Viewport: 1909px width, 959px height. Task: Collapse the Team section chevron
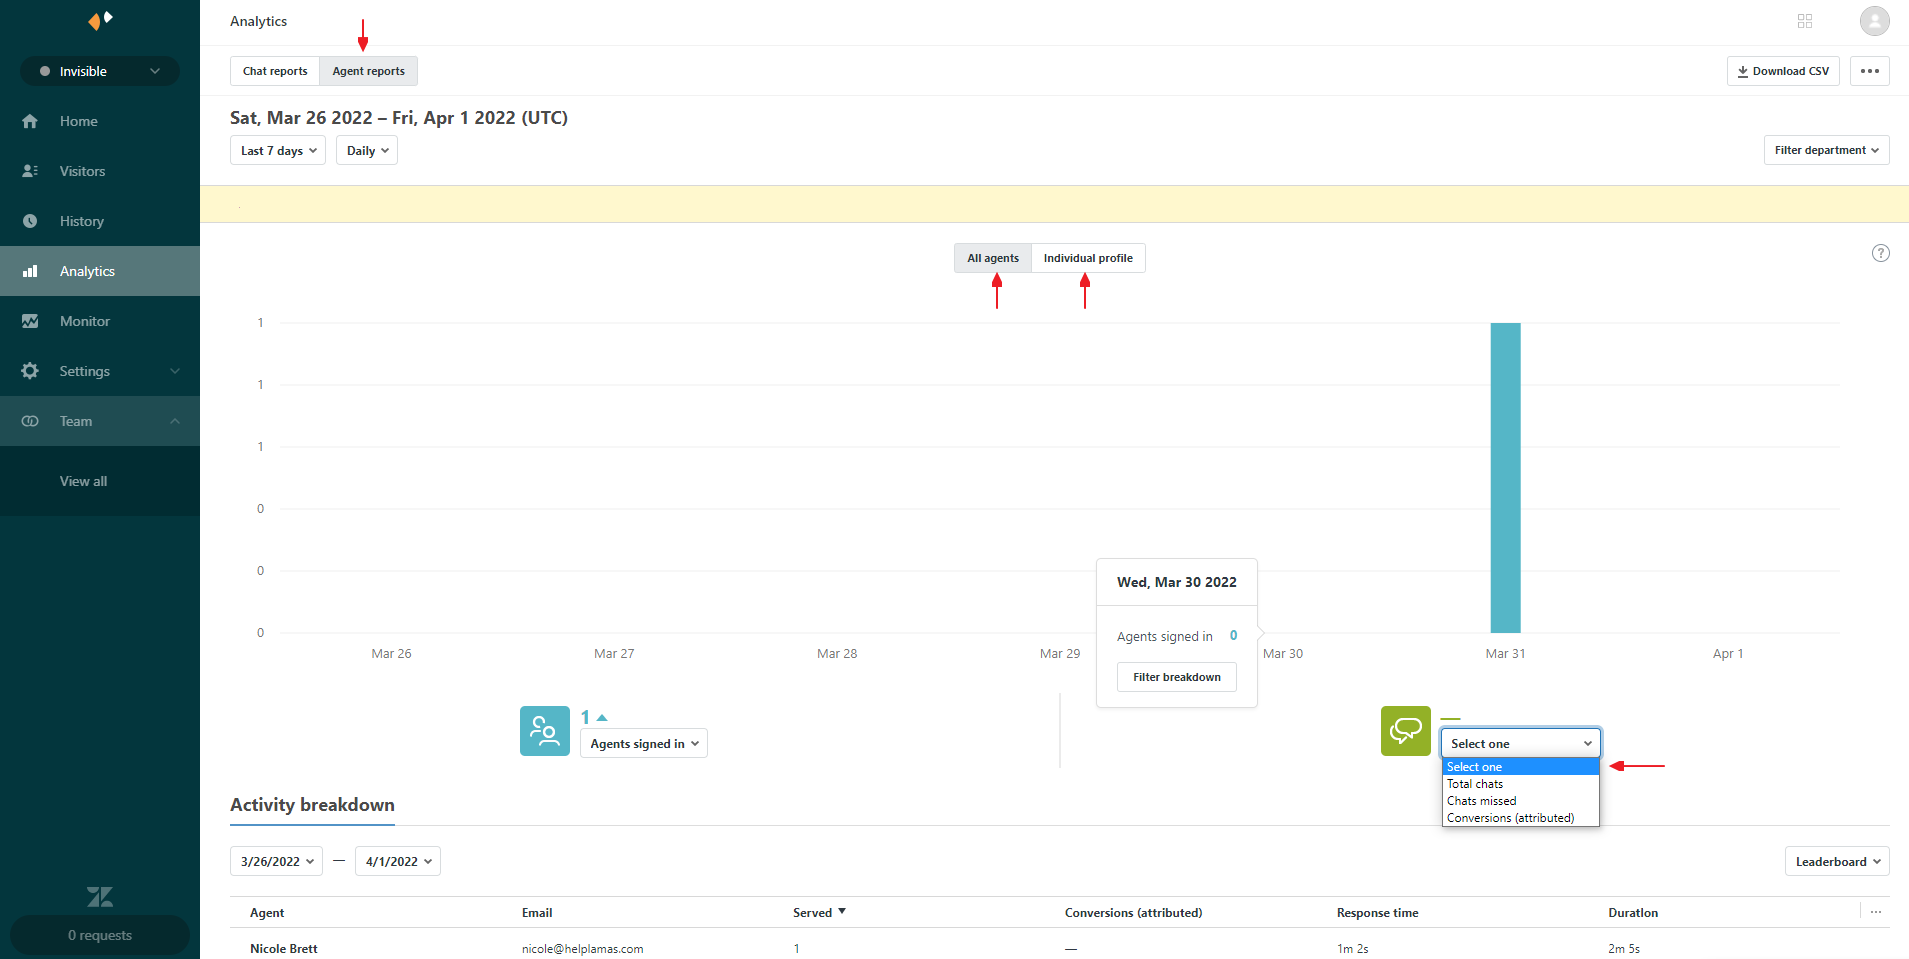(x=175, y=421)
